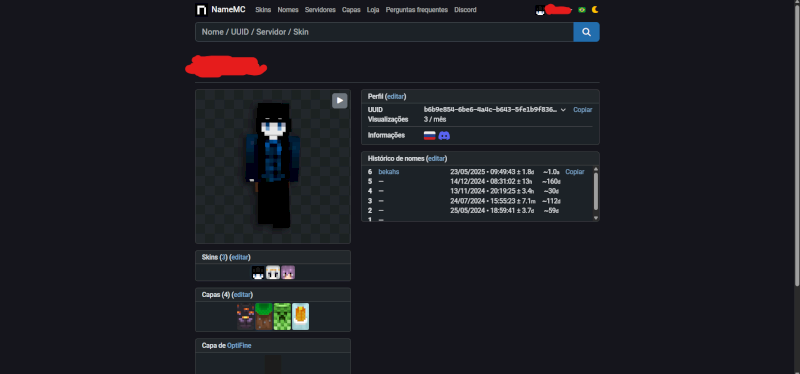Select the dark purple first cape
The image size is (800, 374).
point(245,316)
